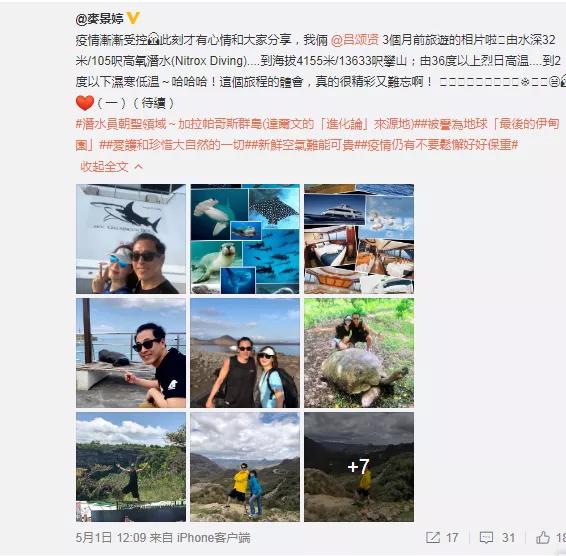Click the 5月1日 12:09 timestamp

(110, 538)
